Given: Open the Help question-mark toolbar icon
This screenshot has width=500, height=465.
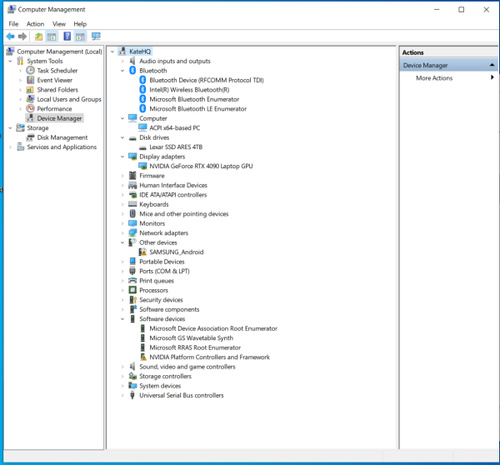Looking at the screenshot, I should 67,36.
